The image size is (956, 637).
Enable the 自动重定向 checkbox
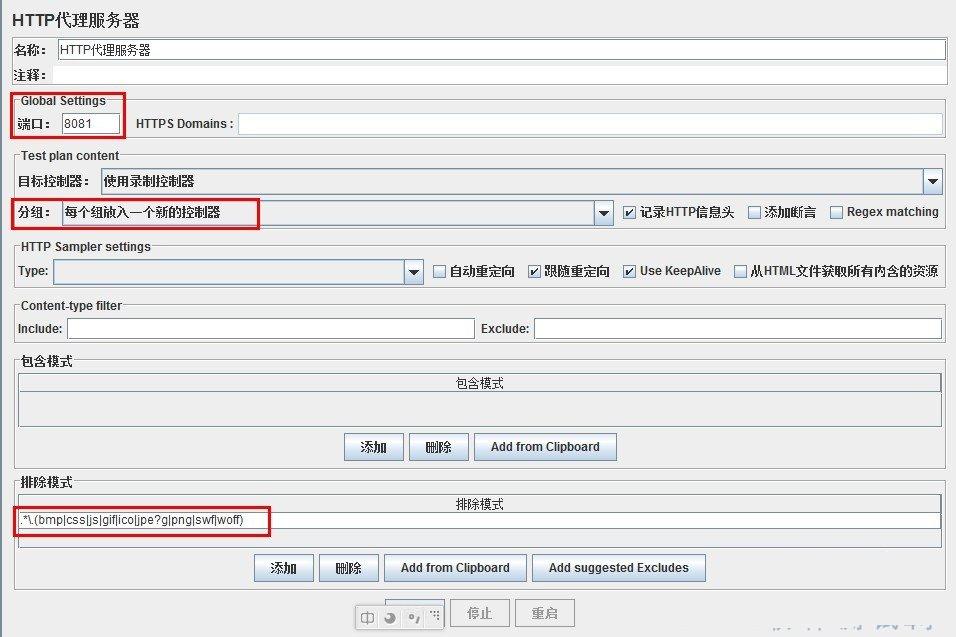pos(439,271)
